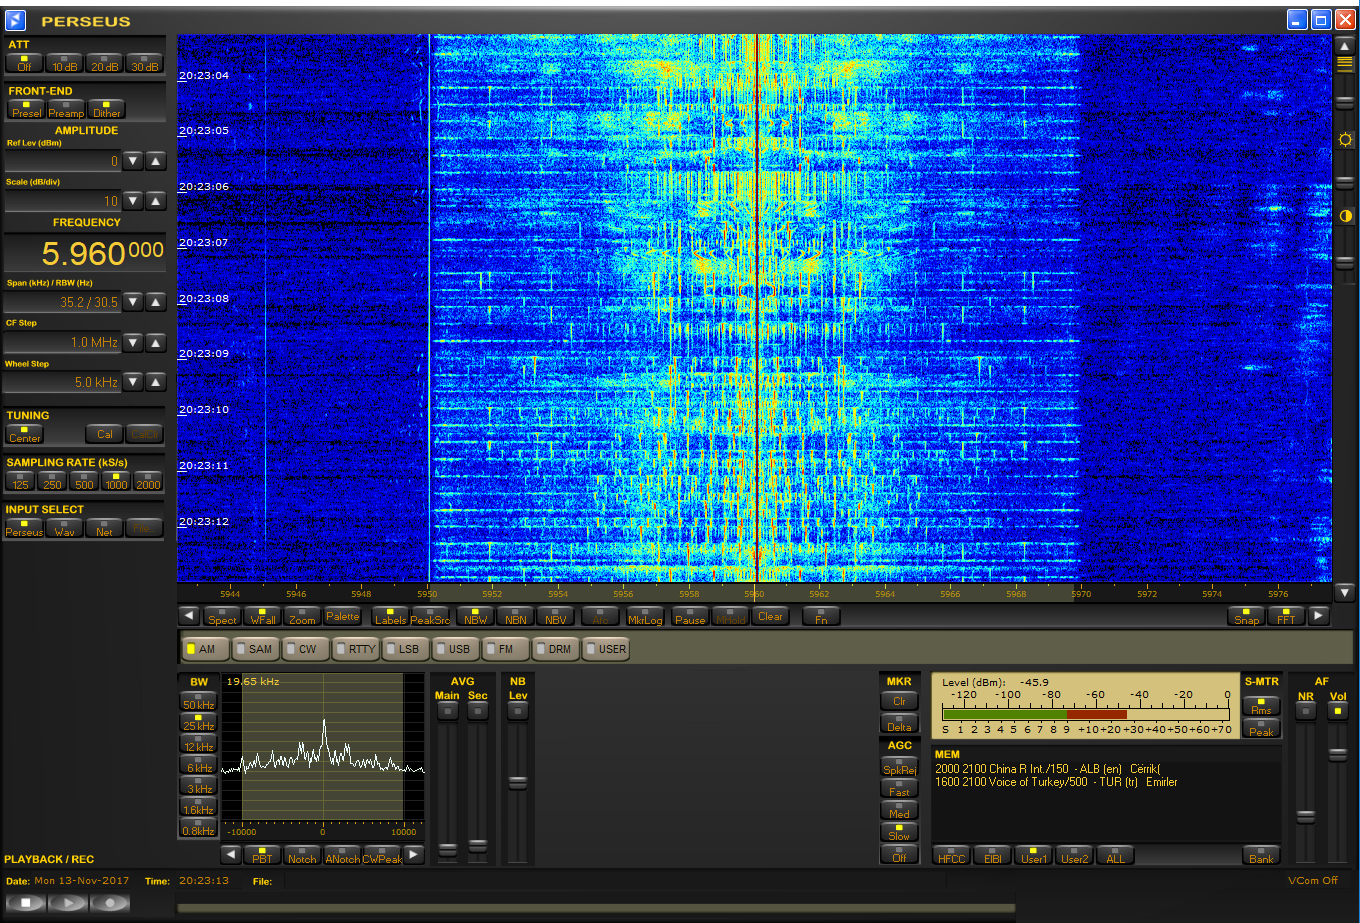Click the NB Lev slider handle
Screen dimensions: 1360x923
click(517, 783)
